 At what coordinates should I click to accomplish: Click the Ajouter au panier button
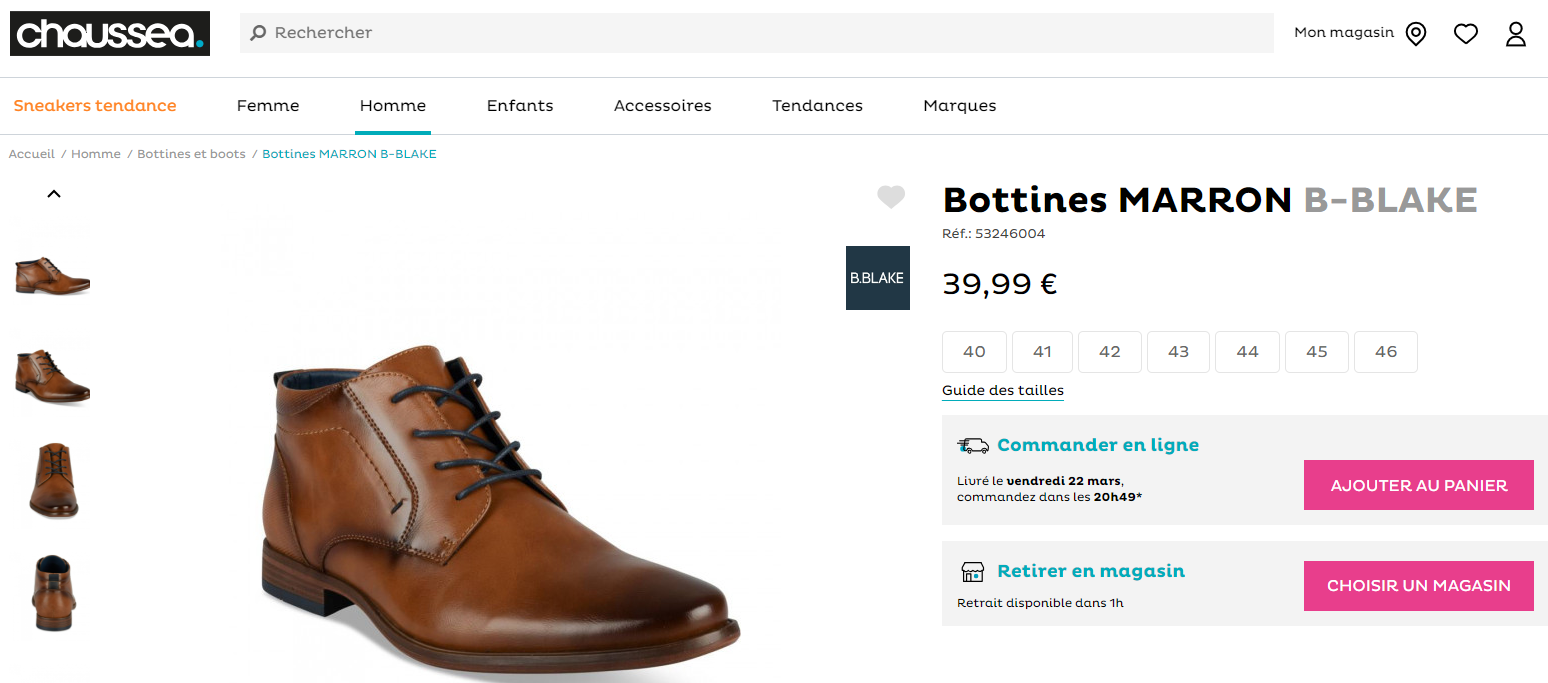[x=1419, y=485]
